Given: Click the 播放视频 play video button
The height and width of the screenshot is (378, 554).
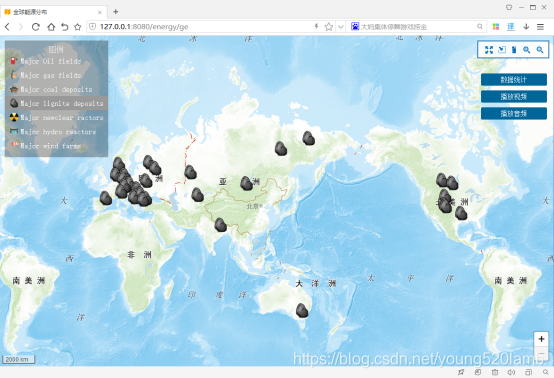Looking at the screenshot, I should 514,96.
